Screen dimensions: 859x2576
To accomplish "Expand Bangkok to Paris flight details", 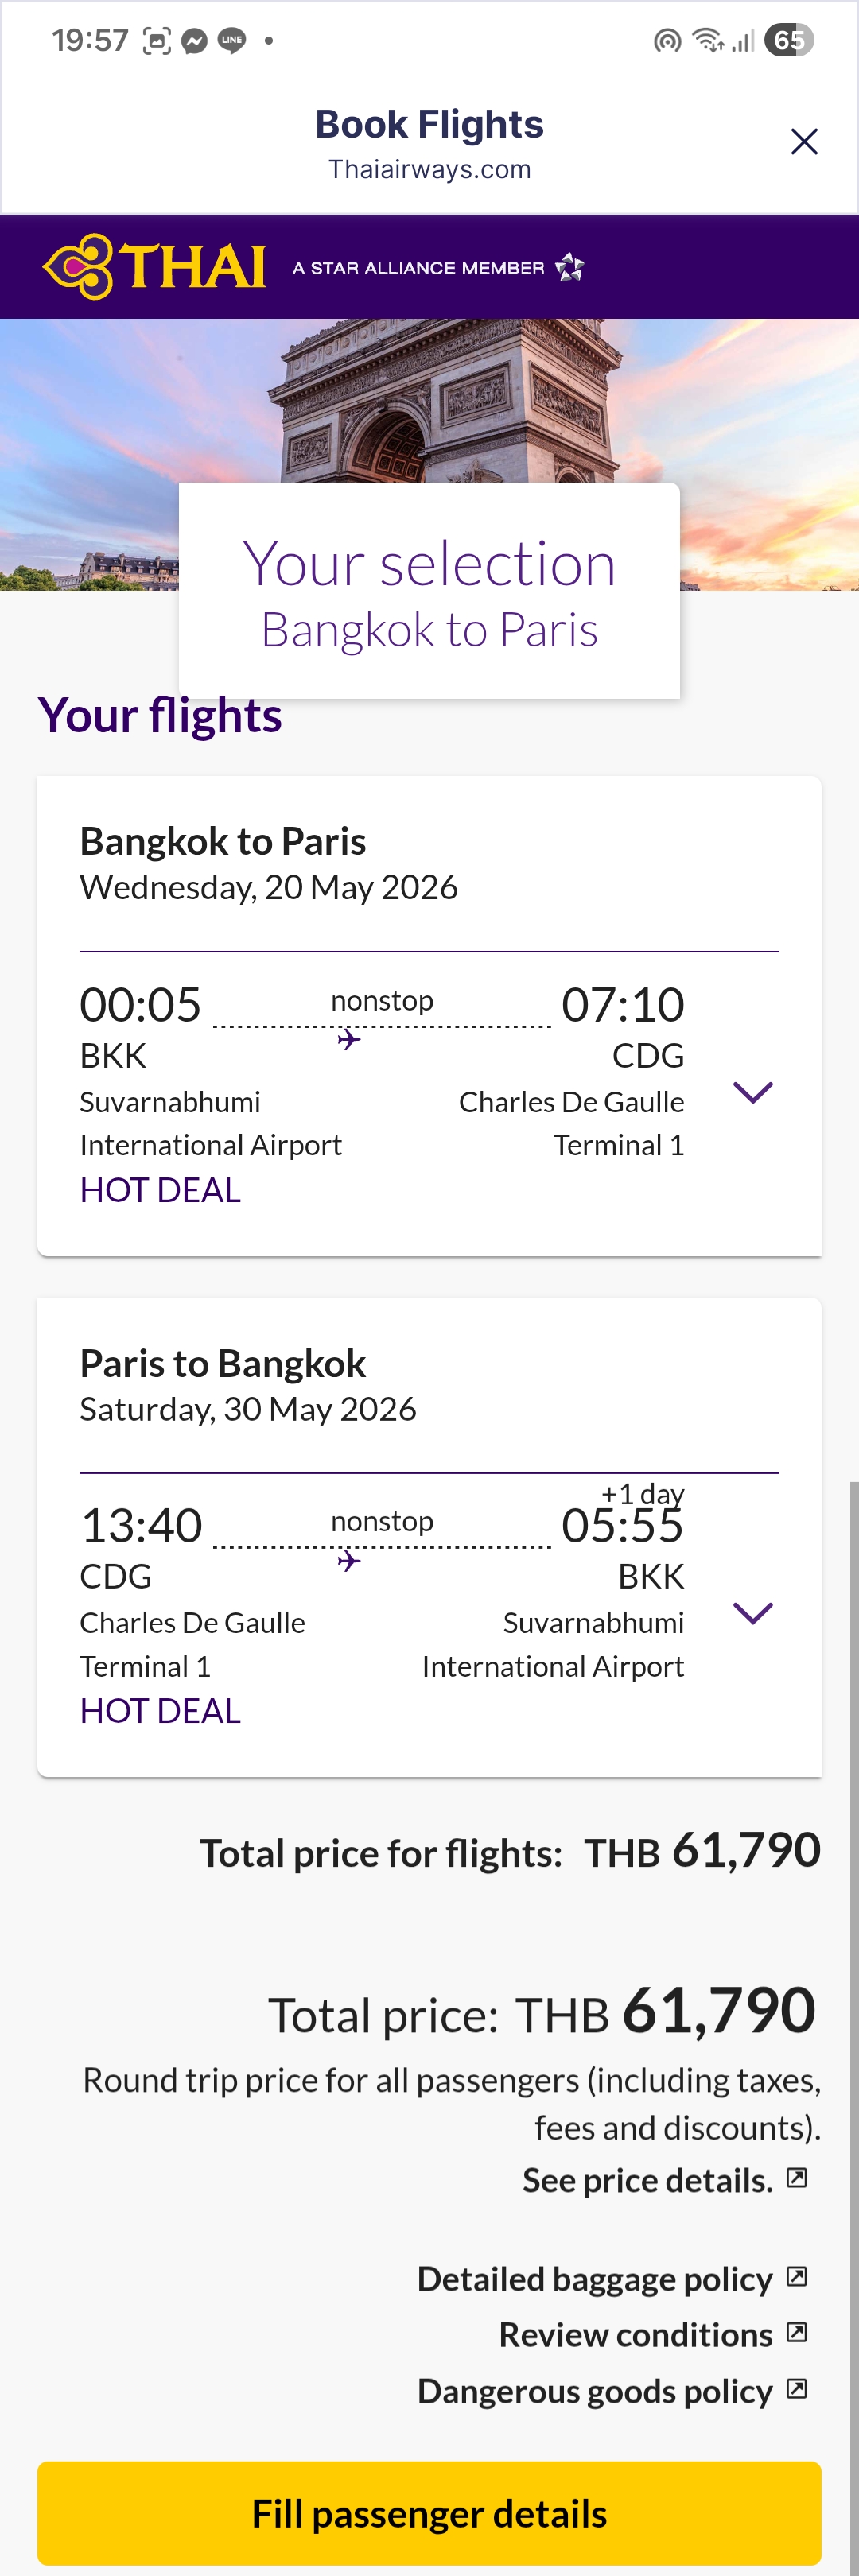I will [x=752, y=1092].
